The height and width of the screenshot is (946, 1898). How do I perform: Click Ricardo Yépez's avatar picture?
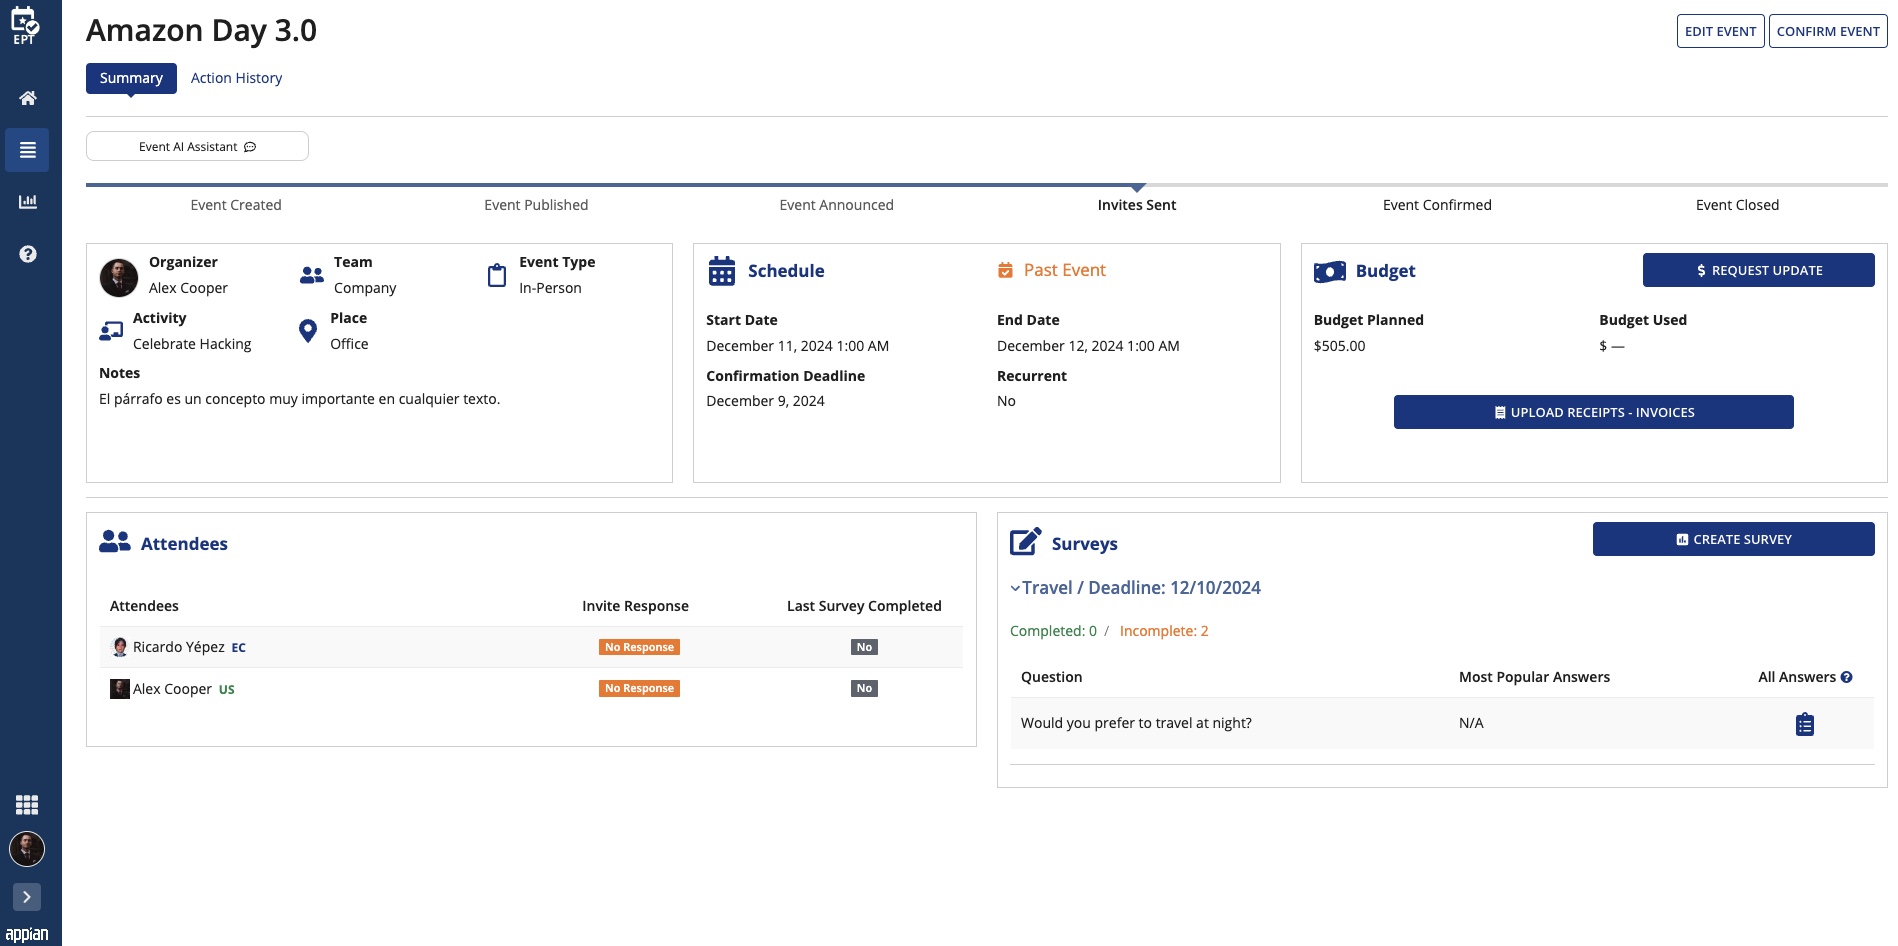(120, 647)
